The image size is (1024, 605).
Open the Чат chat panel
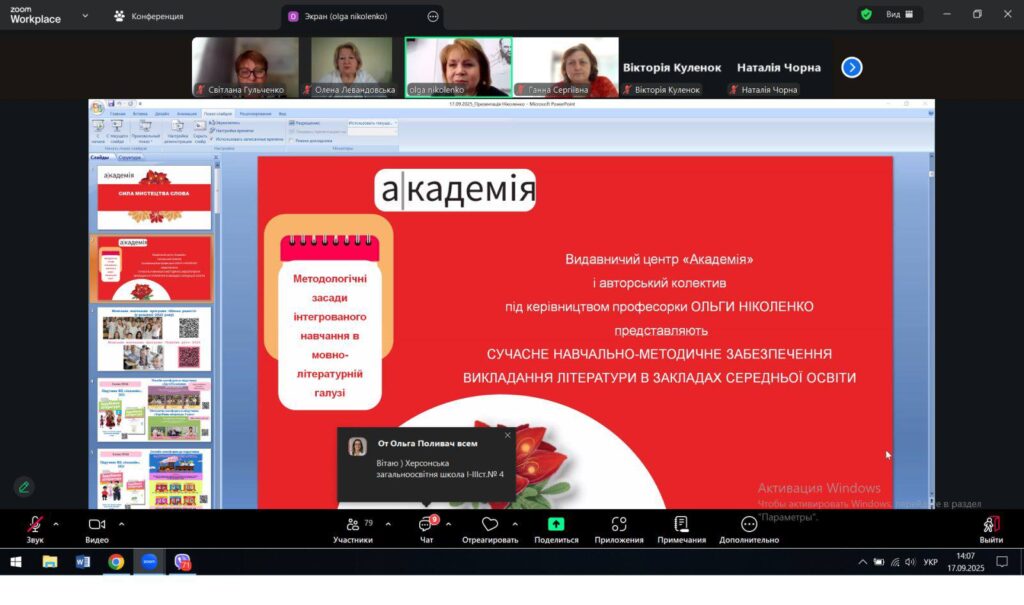point(426,525)
